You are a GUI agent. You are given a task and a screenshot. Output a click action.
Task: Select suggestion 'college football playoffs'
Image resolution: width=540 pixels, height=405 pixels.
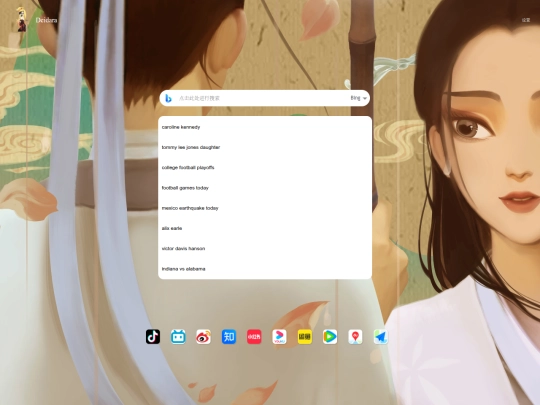coord(265,168)
